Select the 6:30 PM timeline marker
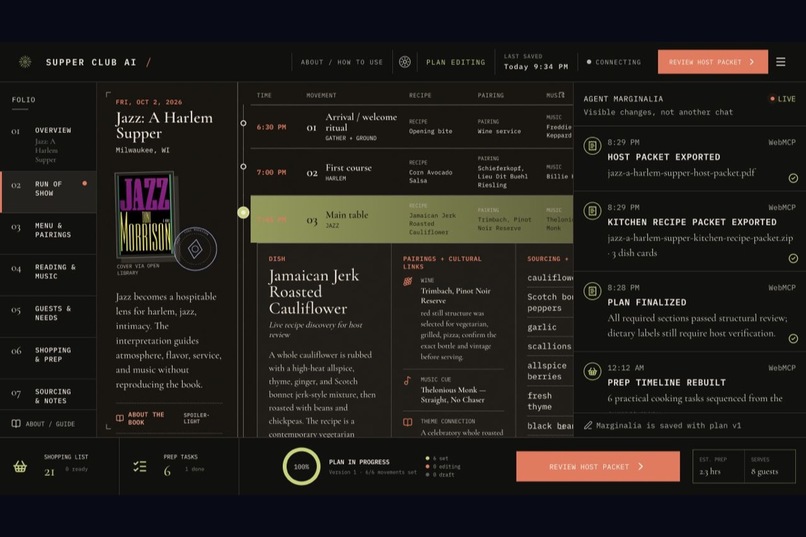The width and height of the screenshot is (806, 537). [243, 123]
